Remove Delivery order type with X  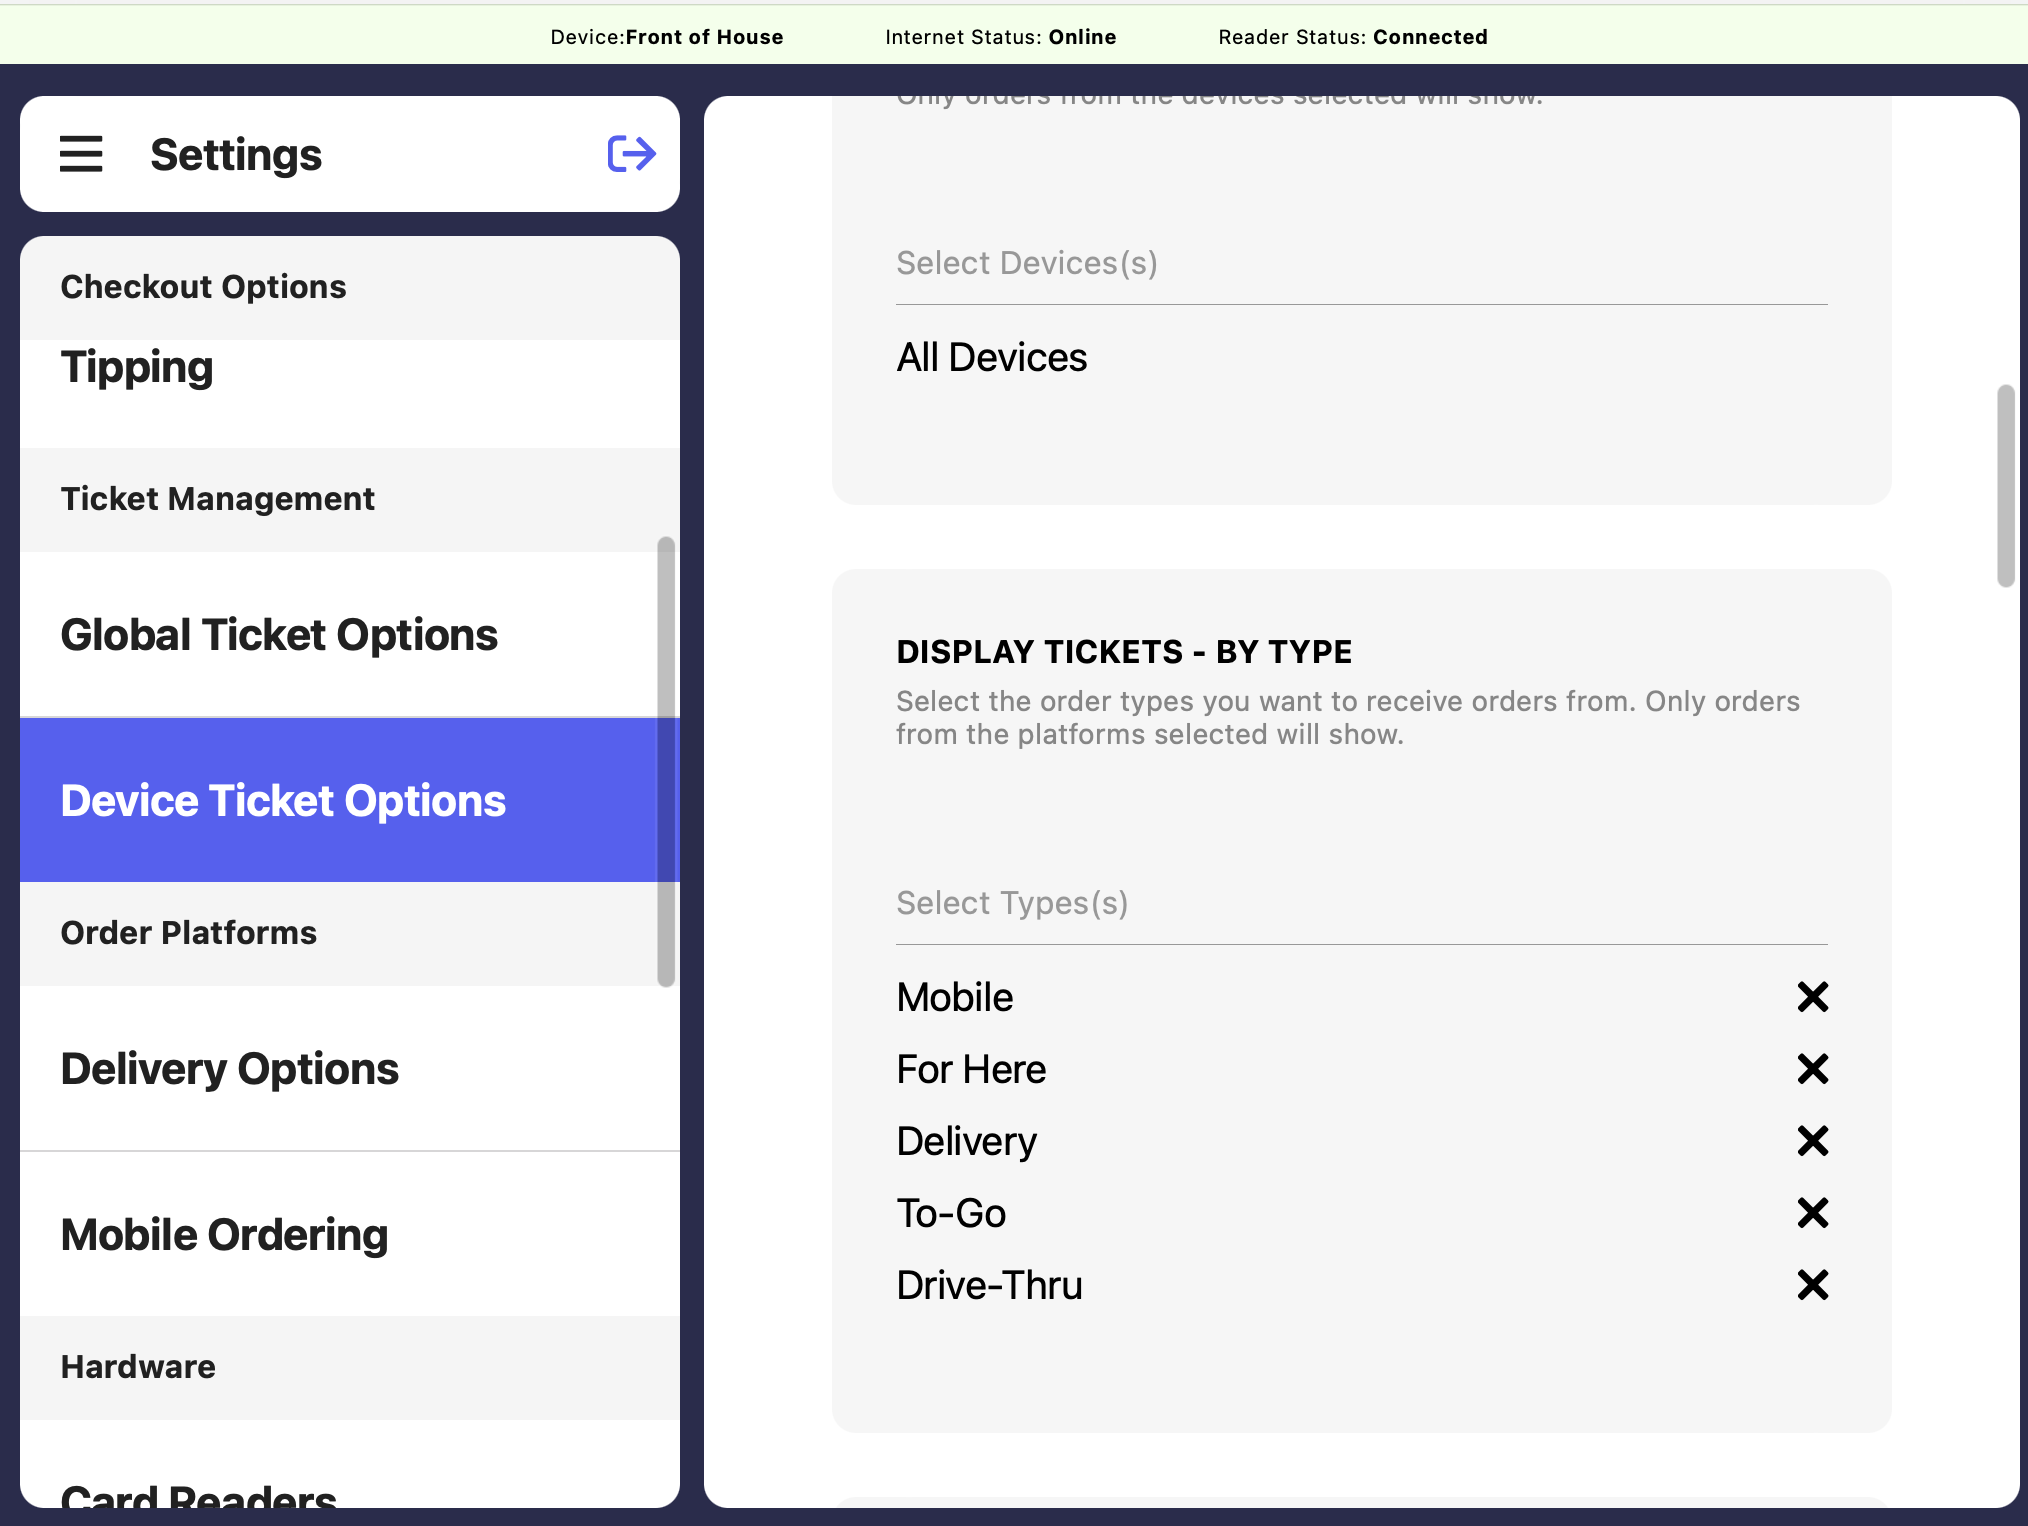[x=1812, y=1141]
